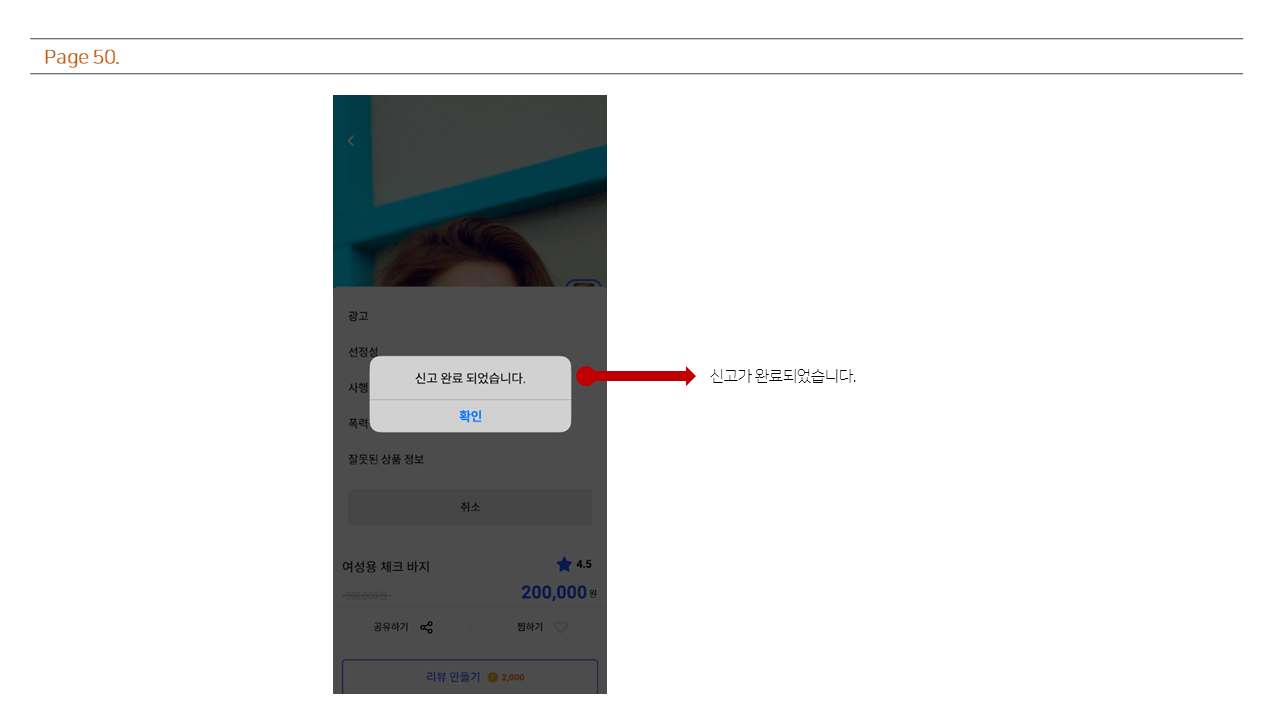Image resolution: width=1280 pixels, height=720 pixels.
Task: Open the 리뷰 만들기 button
Action: pyautogui.click(x=470, y=677)
